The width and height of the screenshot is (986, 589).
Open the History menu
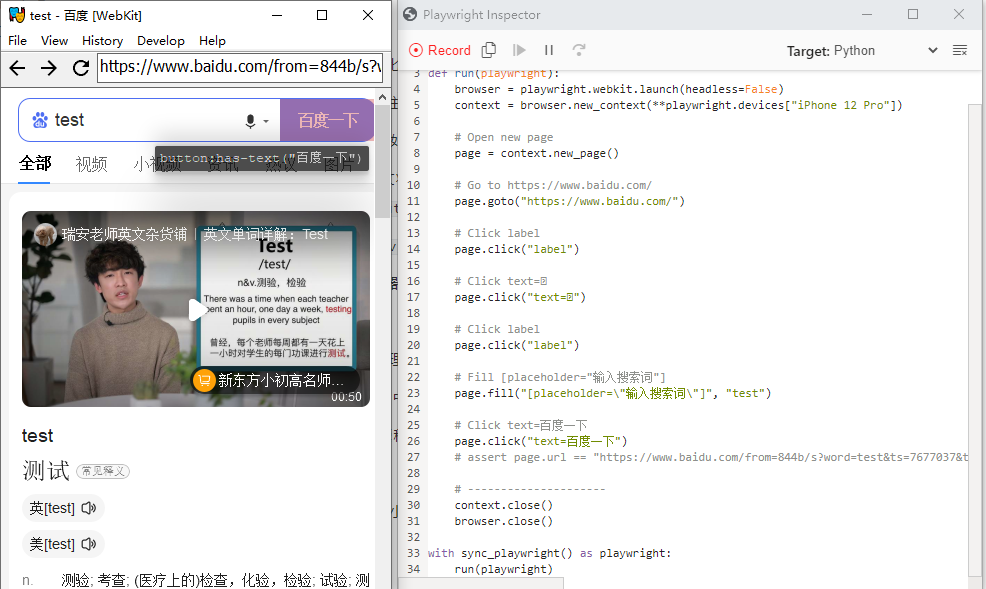102,41
